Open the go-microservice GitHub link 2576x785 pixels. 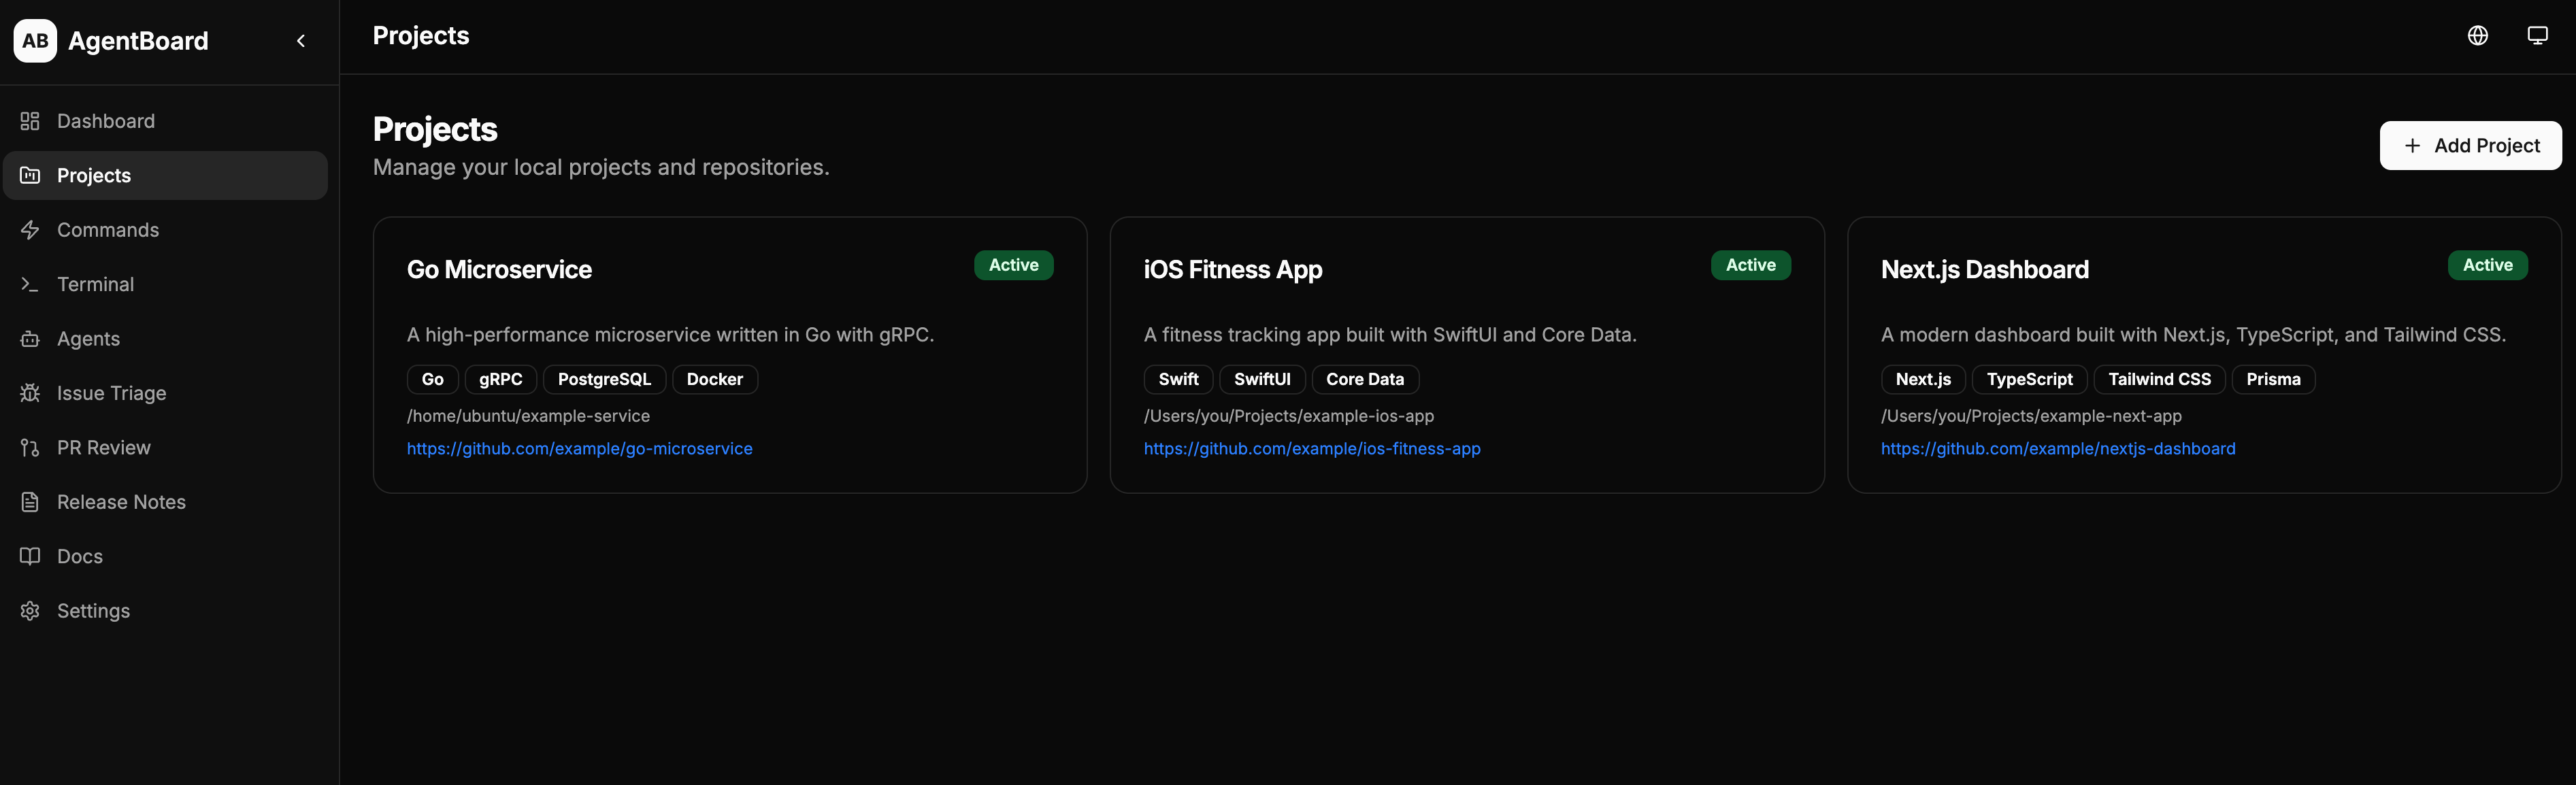579,449
